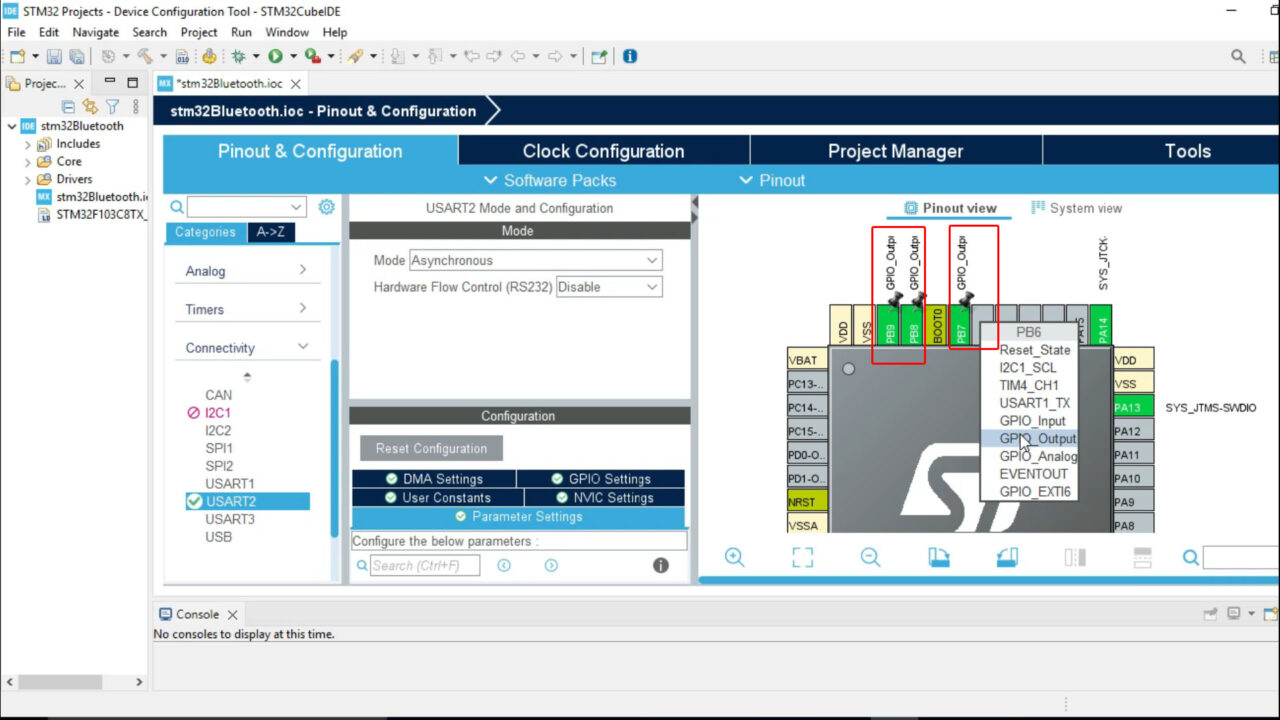Open the Navigate menu

95,32
